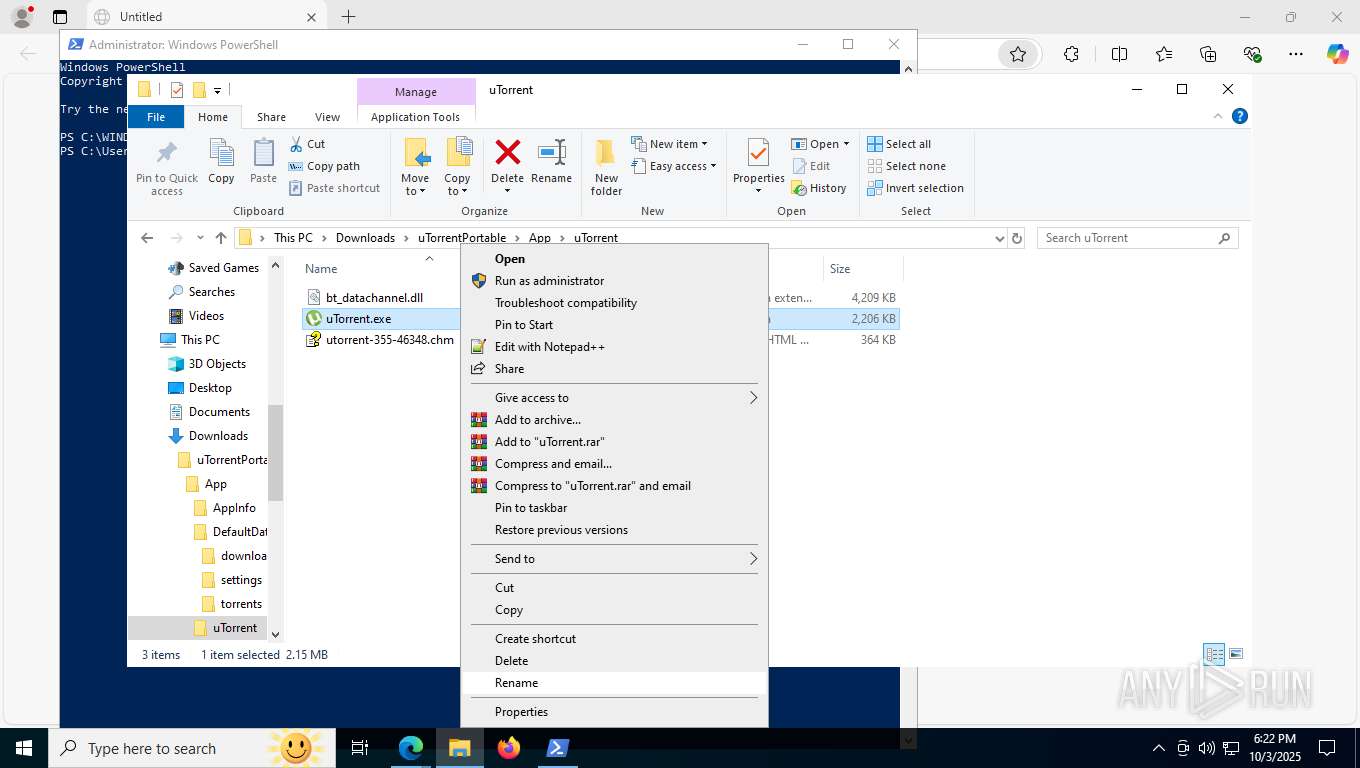Open the File tab
Image resolution: width=1360 pixels, height=768 pixels.
coord(156,117)
